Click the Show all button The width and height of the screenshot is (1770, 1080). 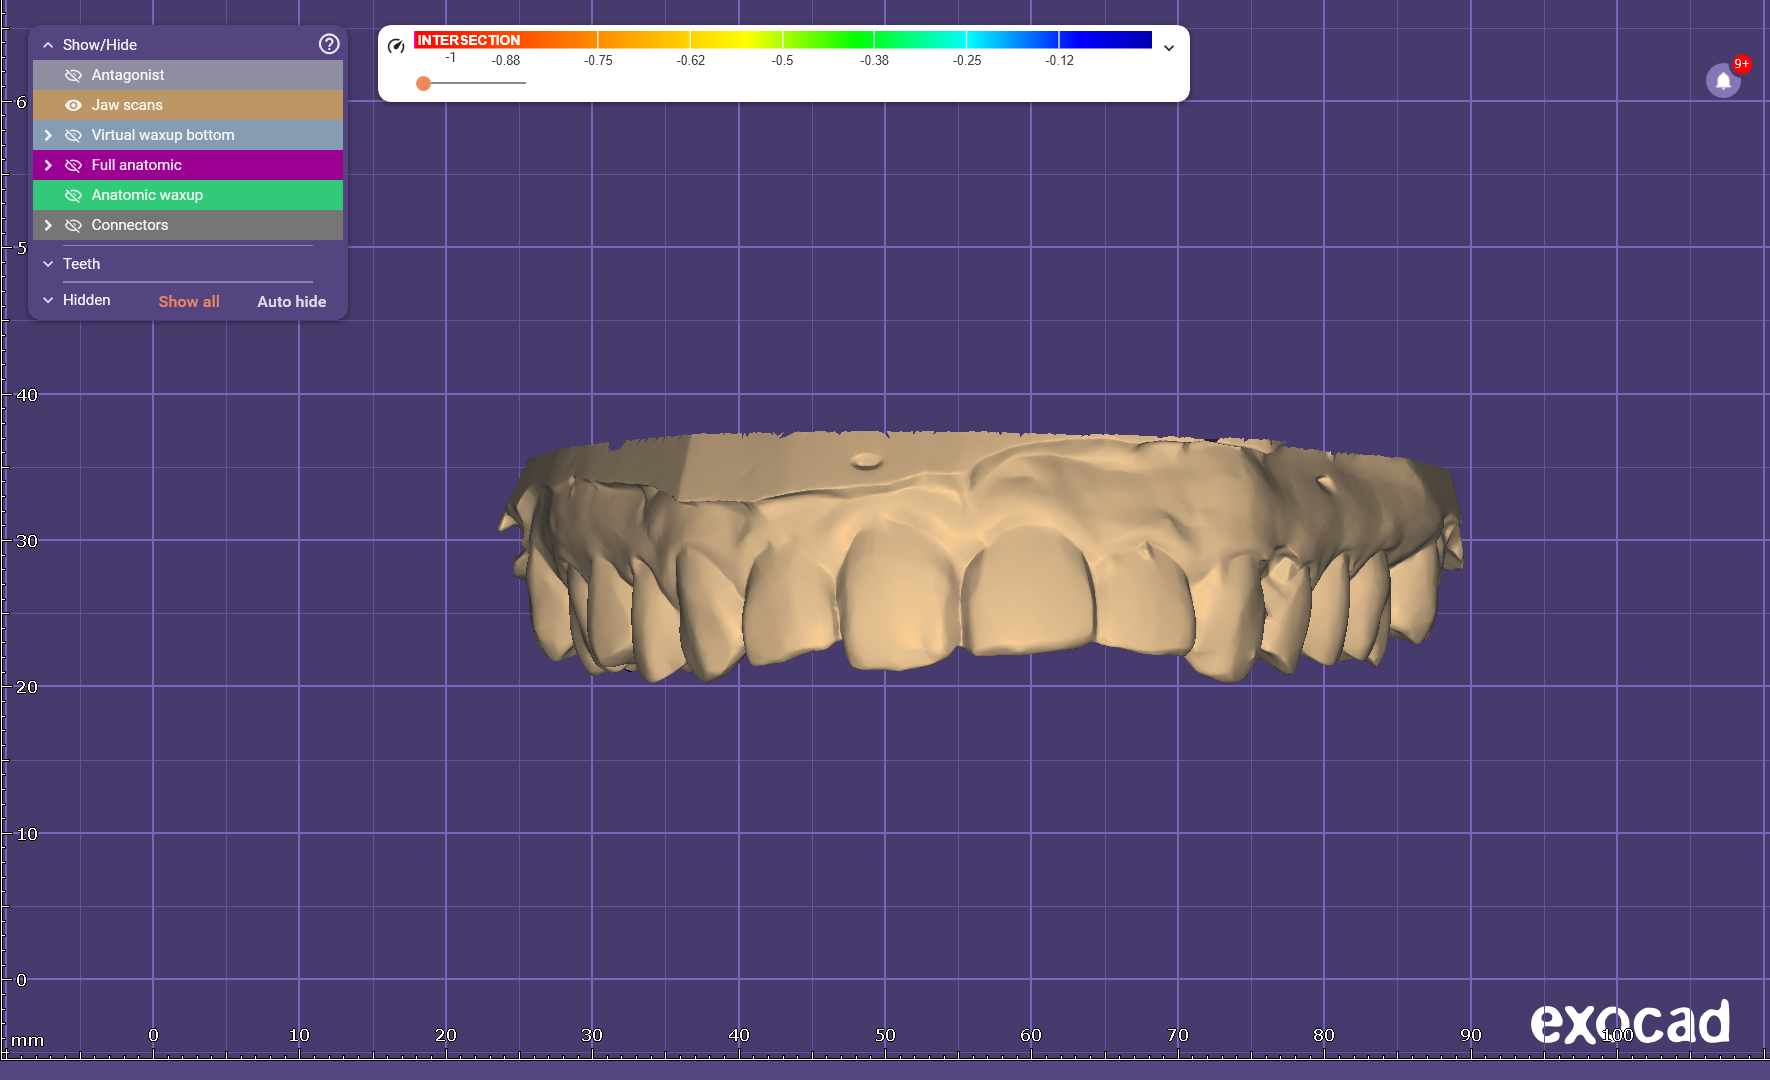pyautogui.click(x=189, y=301)
